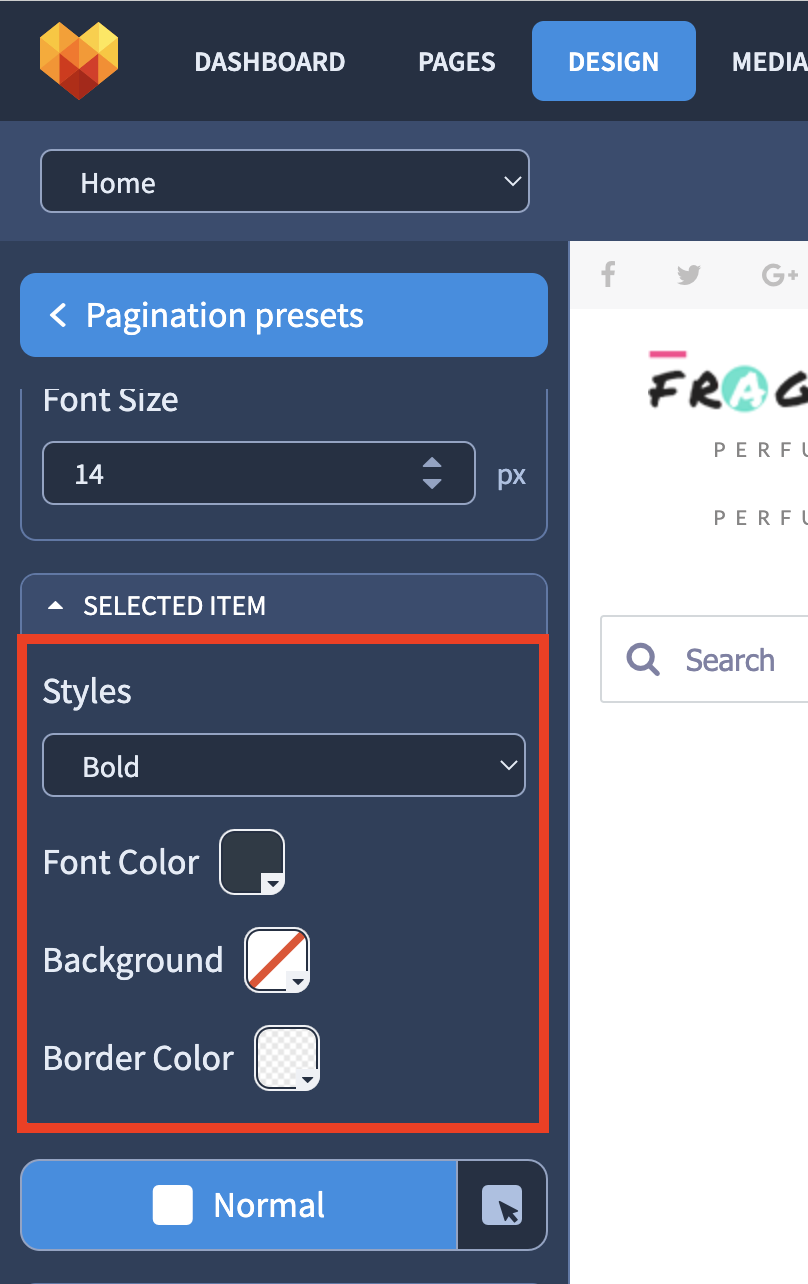This screenshot has width=808, height=1284.
Task: Open the Home page dropdown
Action: coord(285,182)
